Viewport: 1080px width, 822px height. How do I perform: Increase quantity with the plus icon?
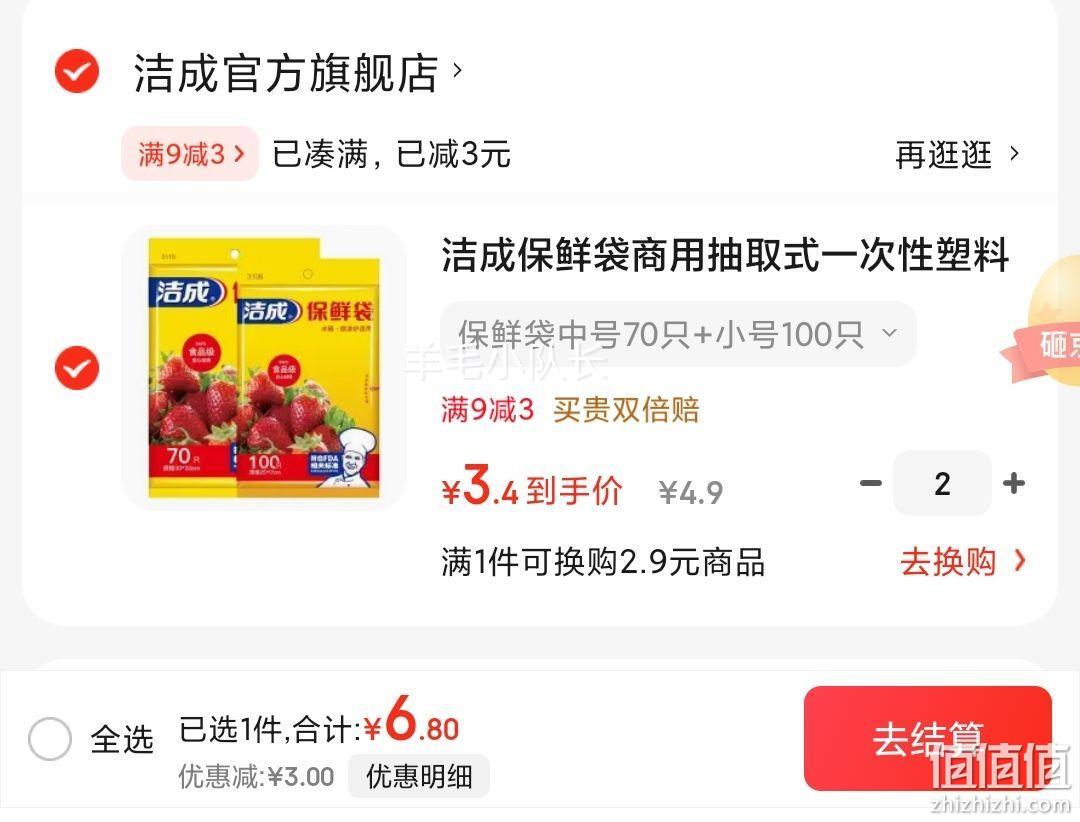(x=1014, y=483)
